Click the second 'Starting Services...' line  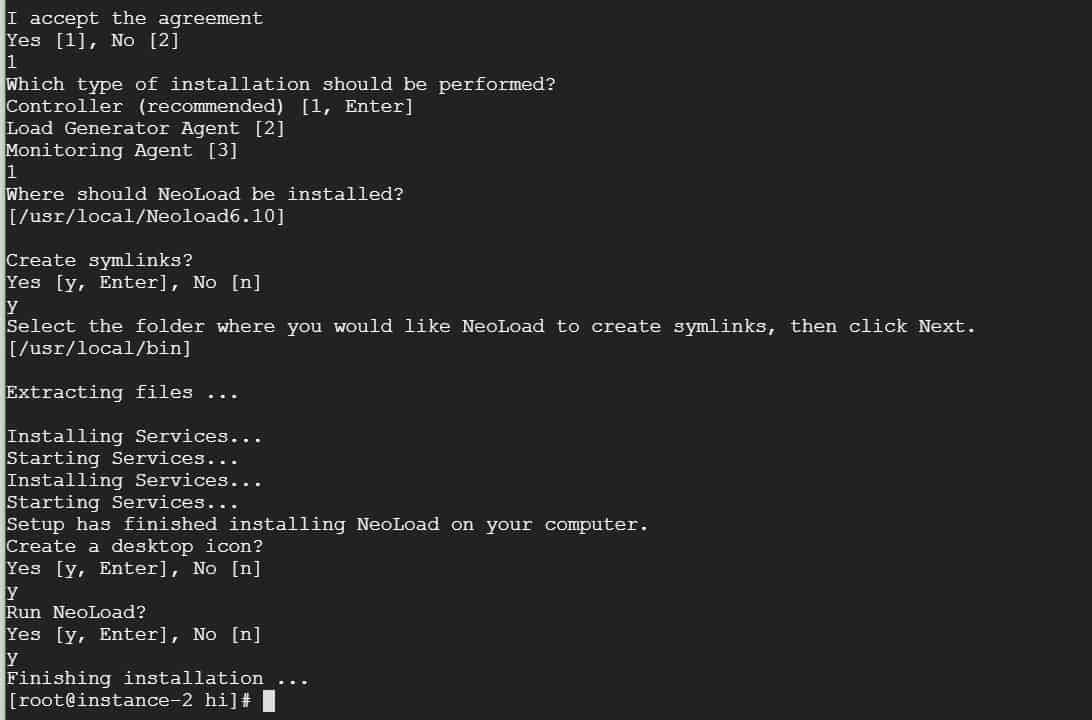point(123,503)
